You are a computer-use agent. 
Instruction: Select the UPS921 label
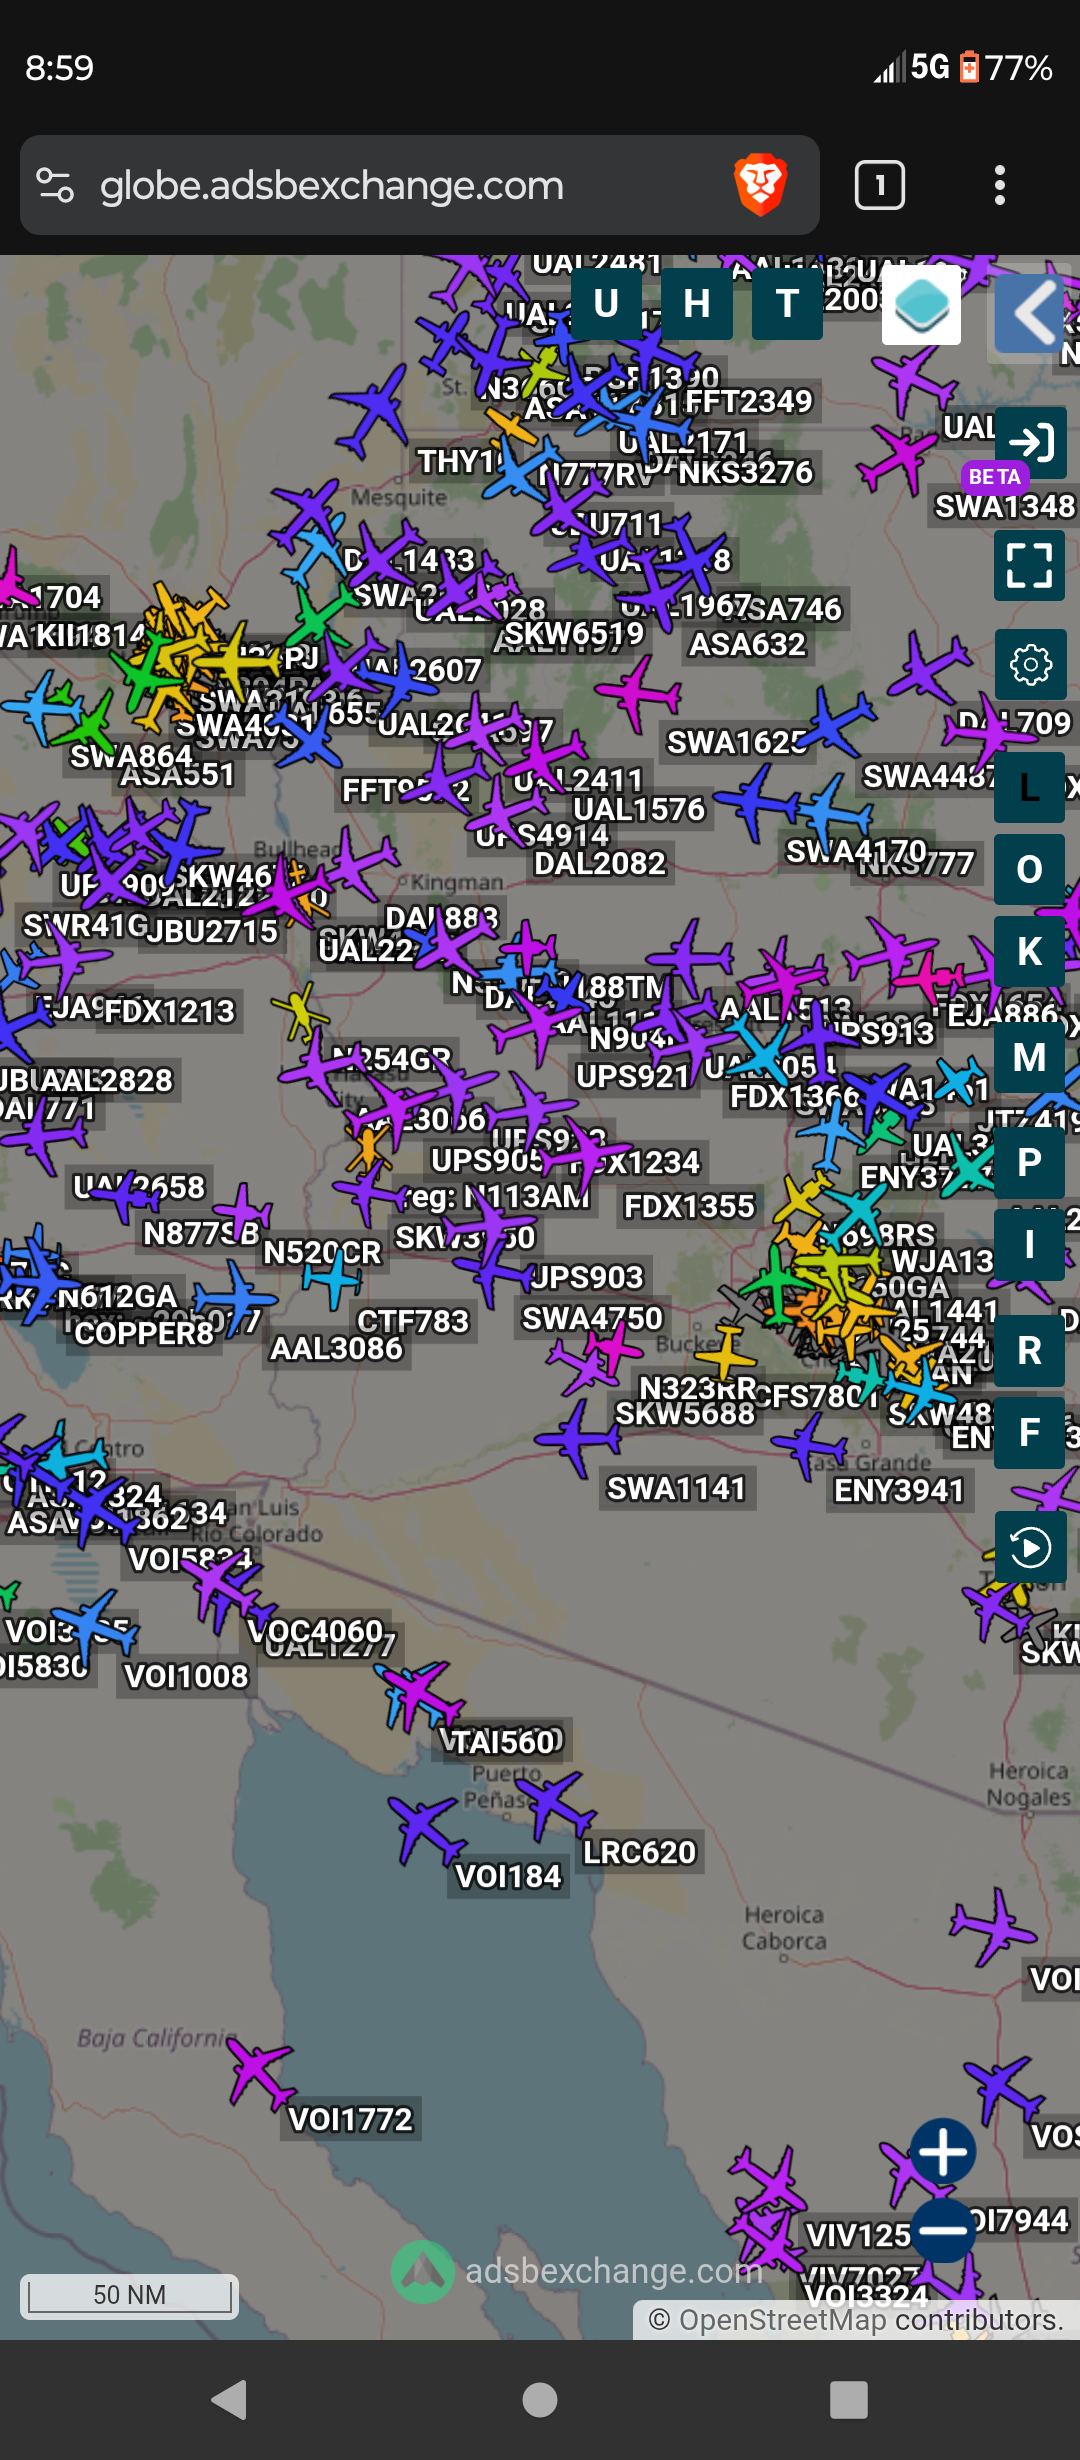(633, 1076)
